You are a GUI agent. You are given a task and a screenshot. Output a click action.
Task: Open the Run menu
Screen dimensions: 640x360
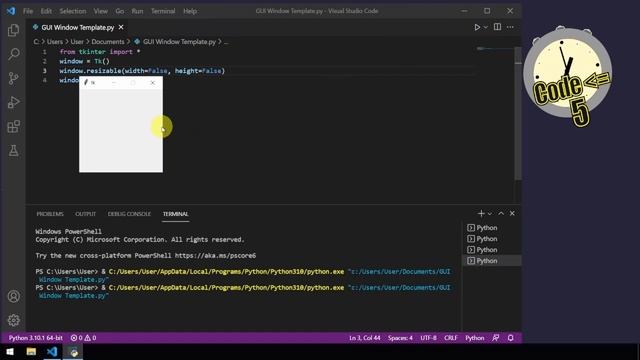(x=137, y=11)
